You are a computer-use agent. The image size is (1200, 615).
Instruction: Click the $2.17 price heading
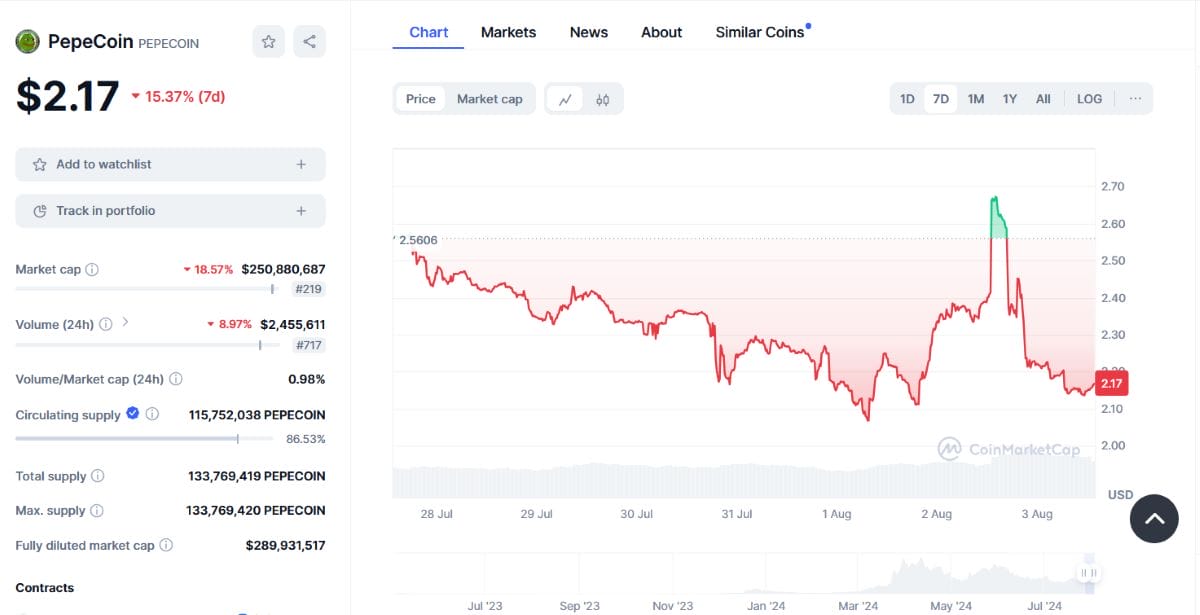pos(67,96)
